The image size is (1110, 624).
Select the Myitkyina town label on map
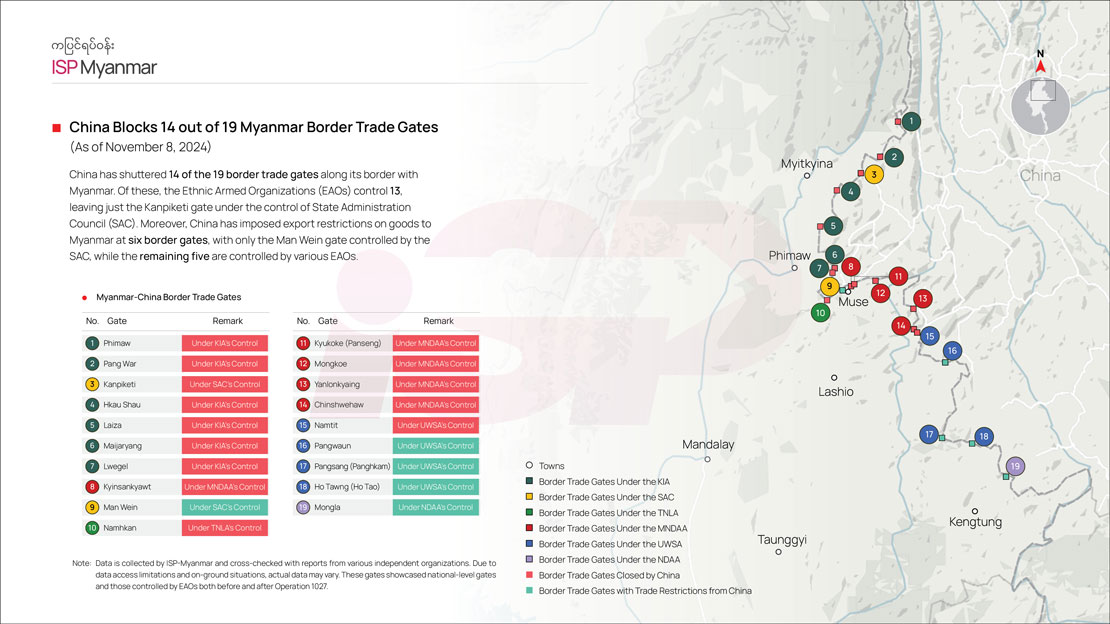click(806, 163)
